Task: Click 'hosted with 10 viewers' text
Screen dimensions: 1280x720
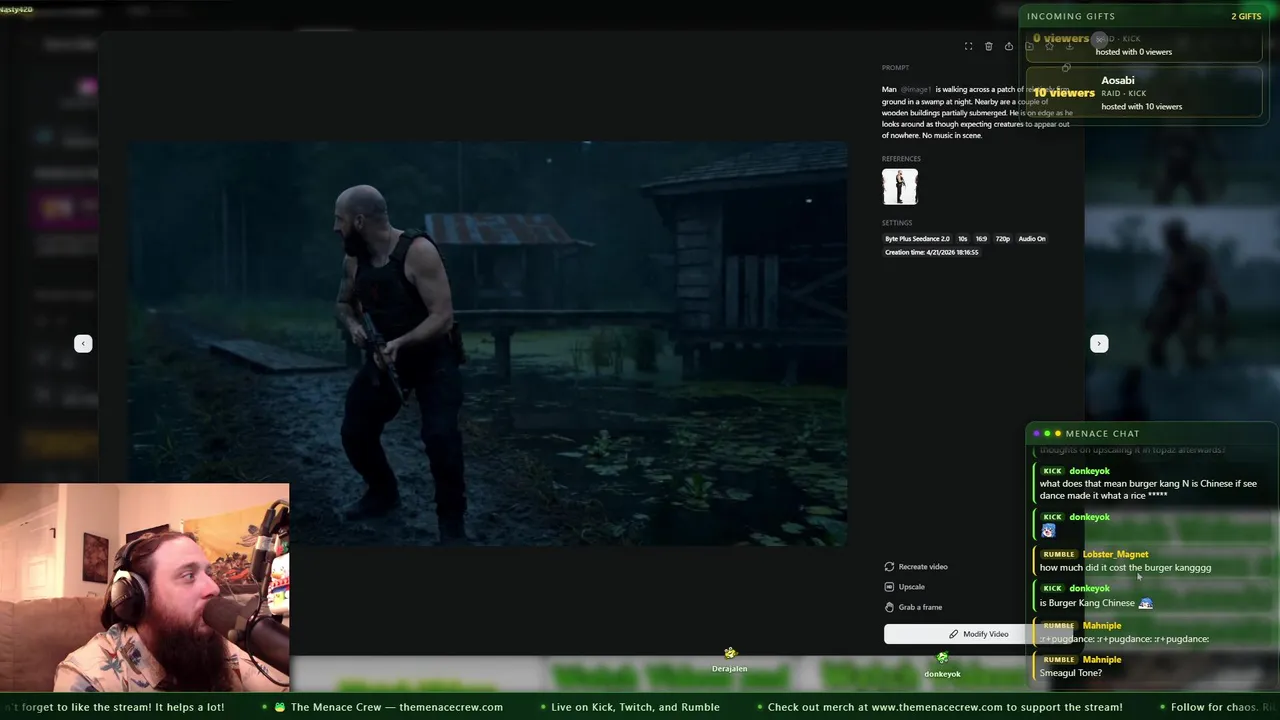Action: (1141, 107)
